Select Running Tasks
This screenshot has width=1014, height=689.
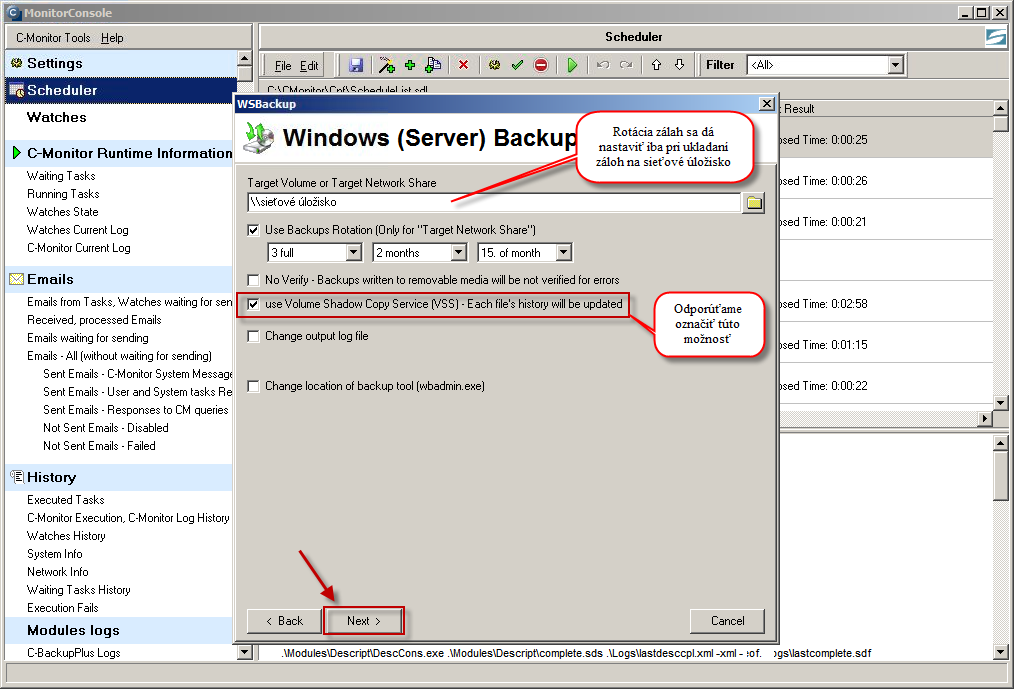point(63,194)
